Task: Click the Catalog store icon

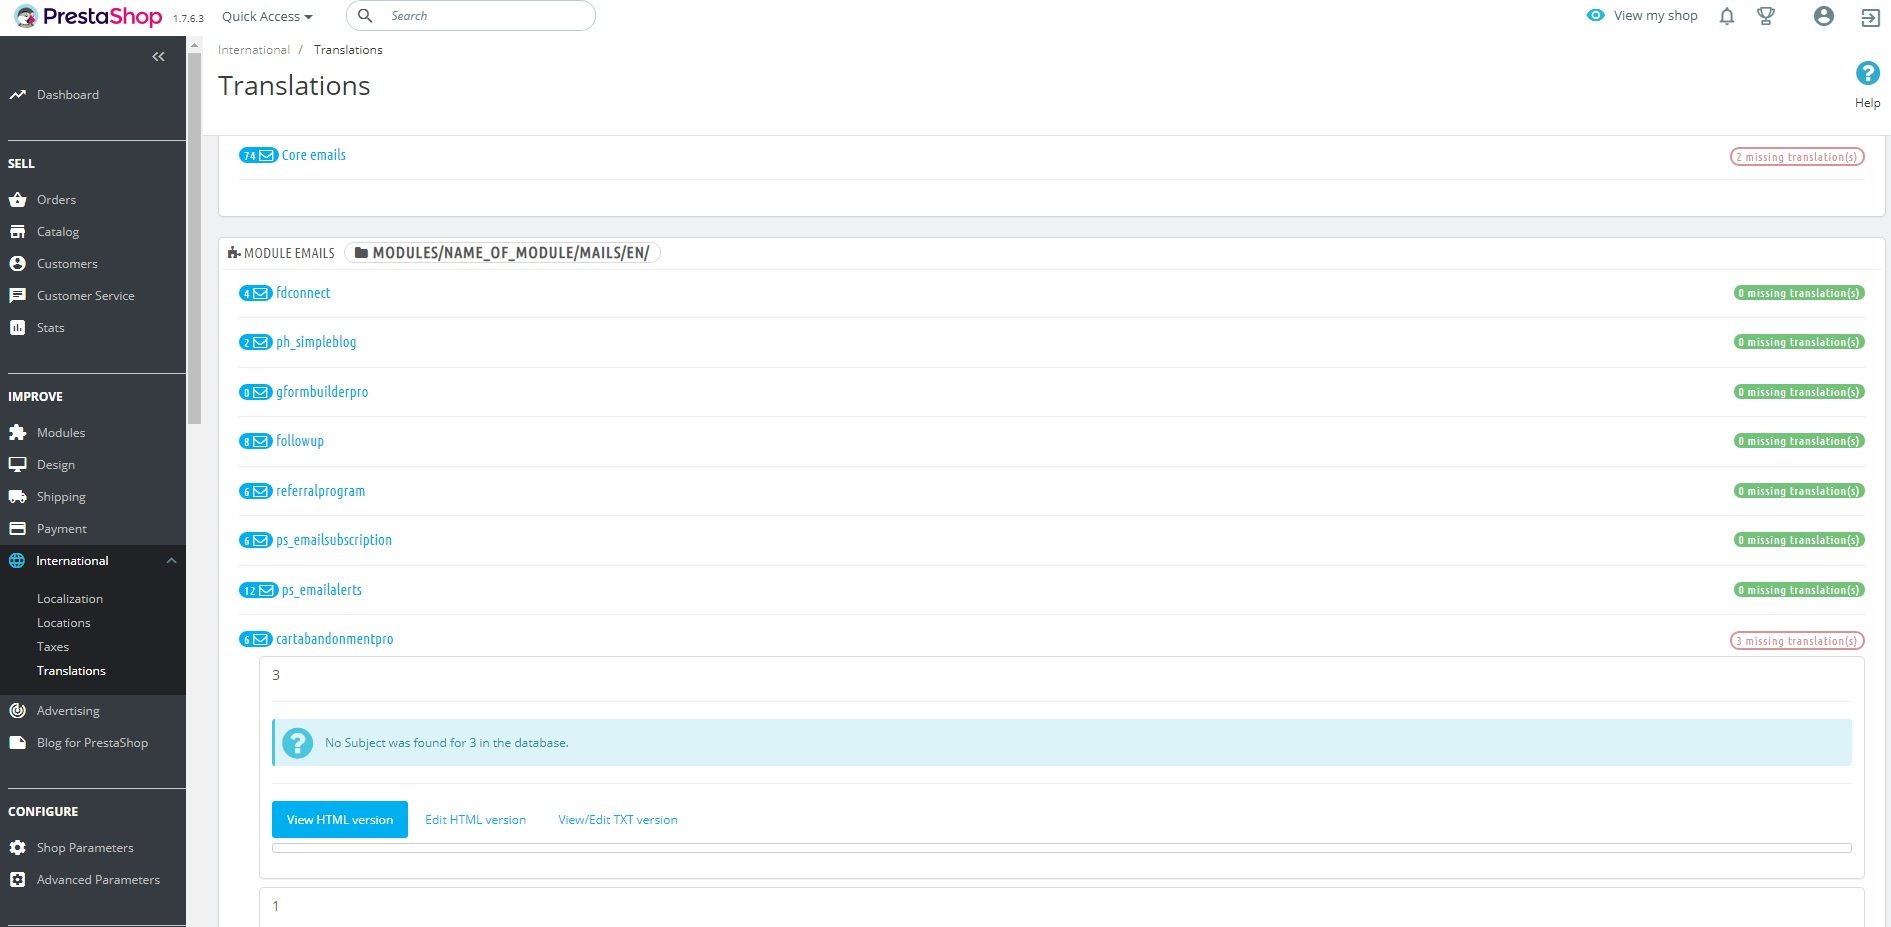Action: coord(17,232)
